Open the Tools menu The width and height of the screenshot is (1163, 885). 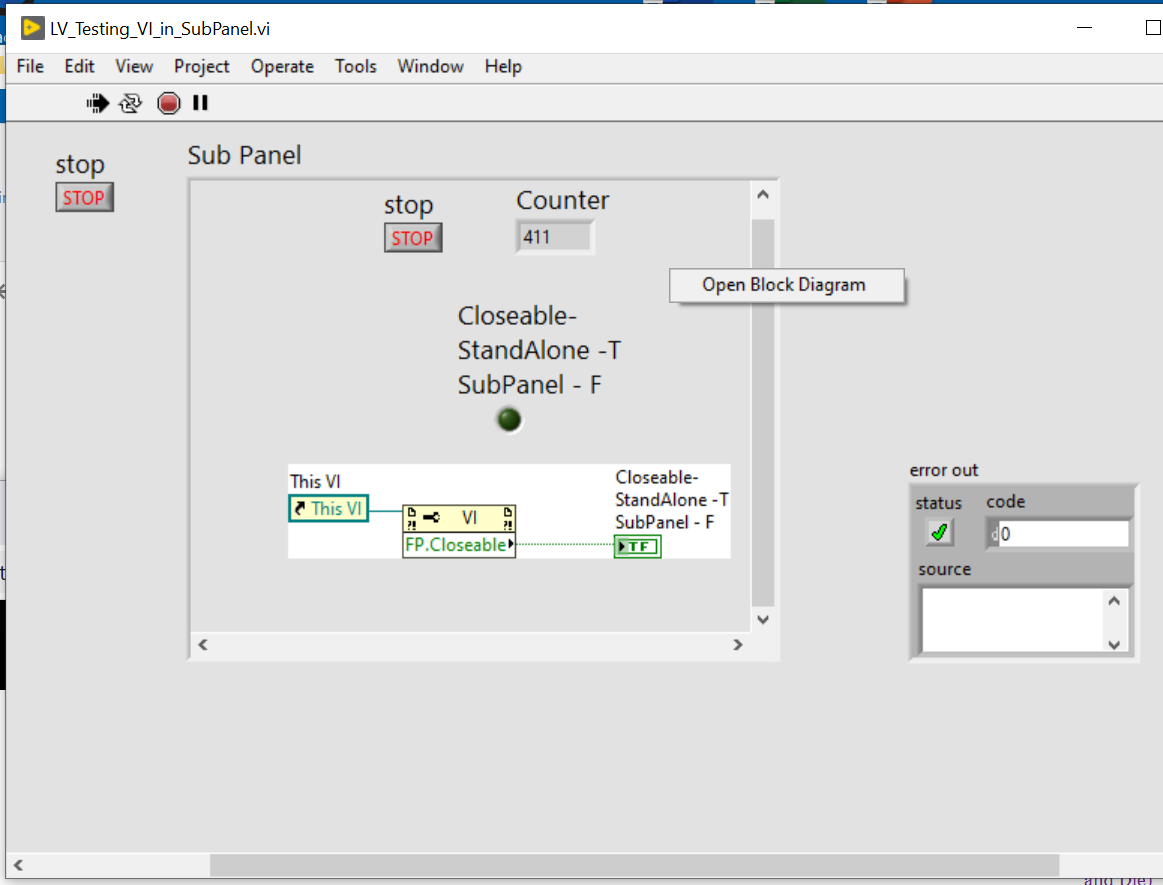click(x=355, y=66)
